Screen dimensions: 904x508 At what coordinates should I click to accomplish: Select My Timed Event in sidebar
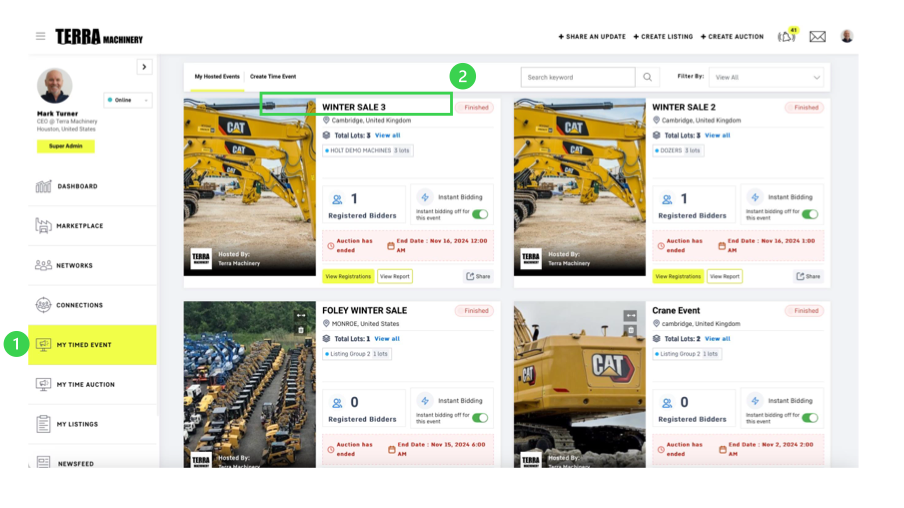point(92,345)
